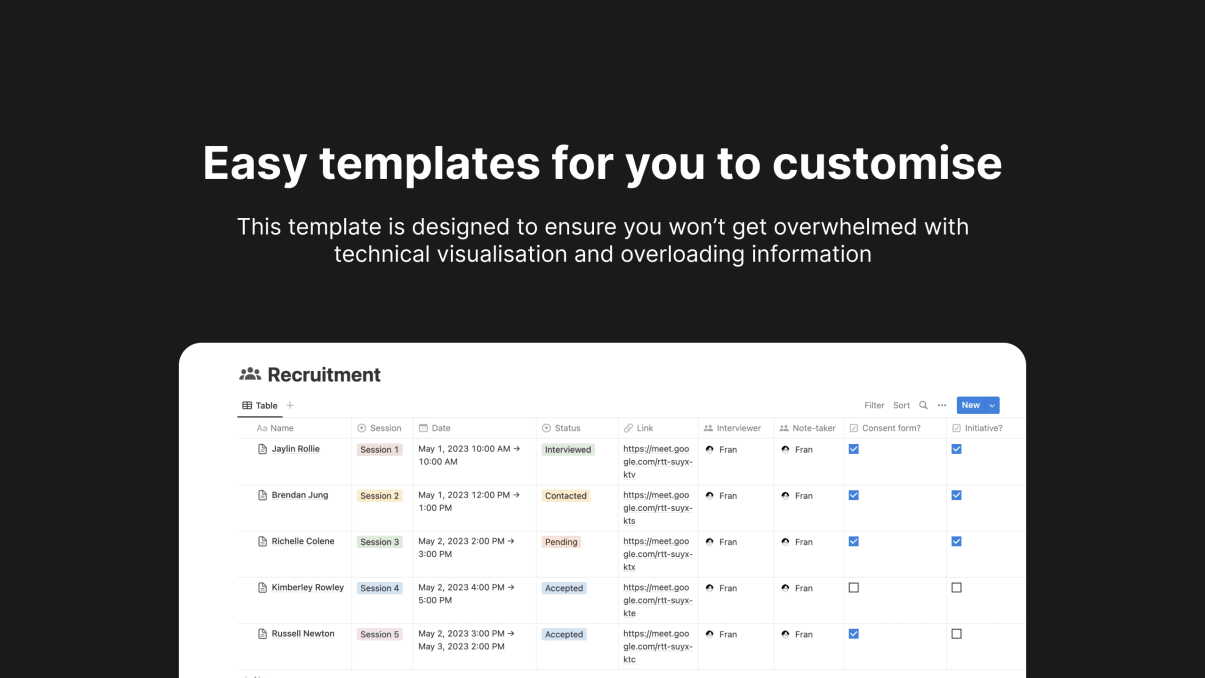Change the Contacted status tag

click(566, 496)
